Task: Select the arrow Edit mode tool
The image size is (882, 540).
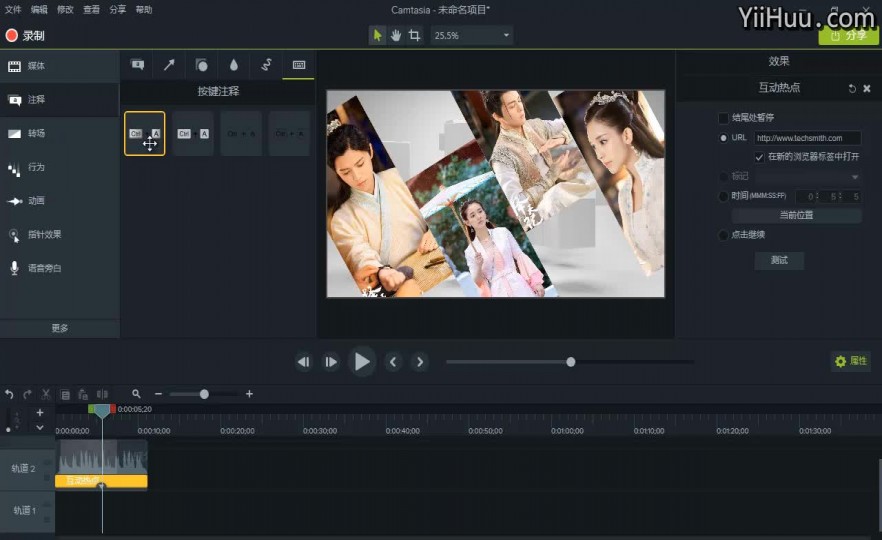Action: click(377, 35)
